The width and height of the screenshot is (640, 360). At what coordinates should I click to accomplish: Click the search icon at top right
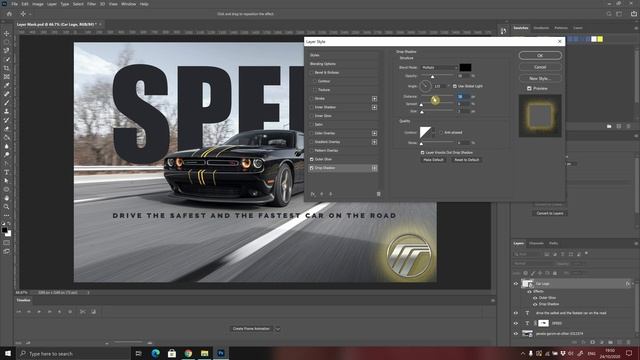(x=609, y=14)
